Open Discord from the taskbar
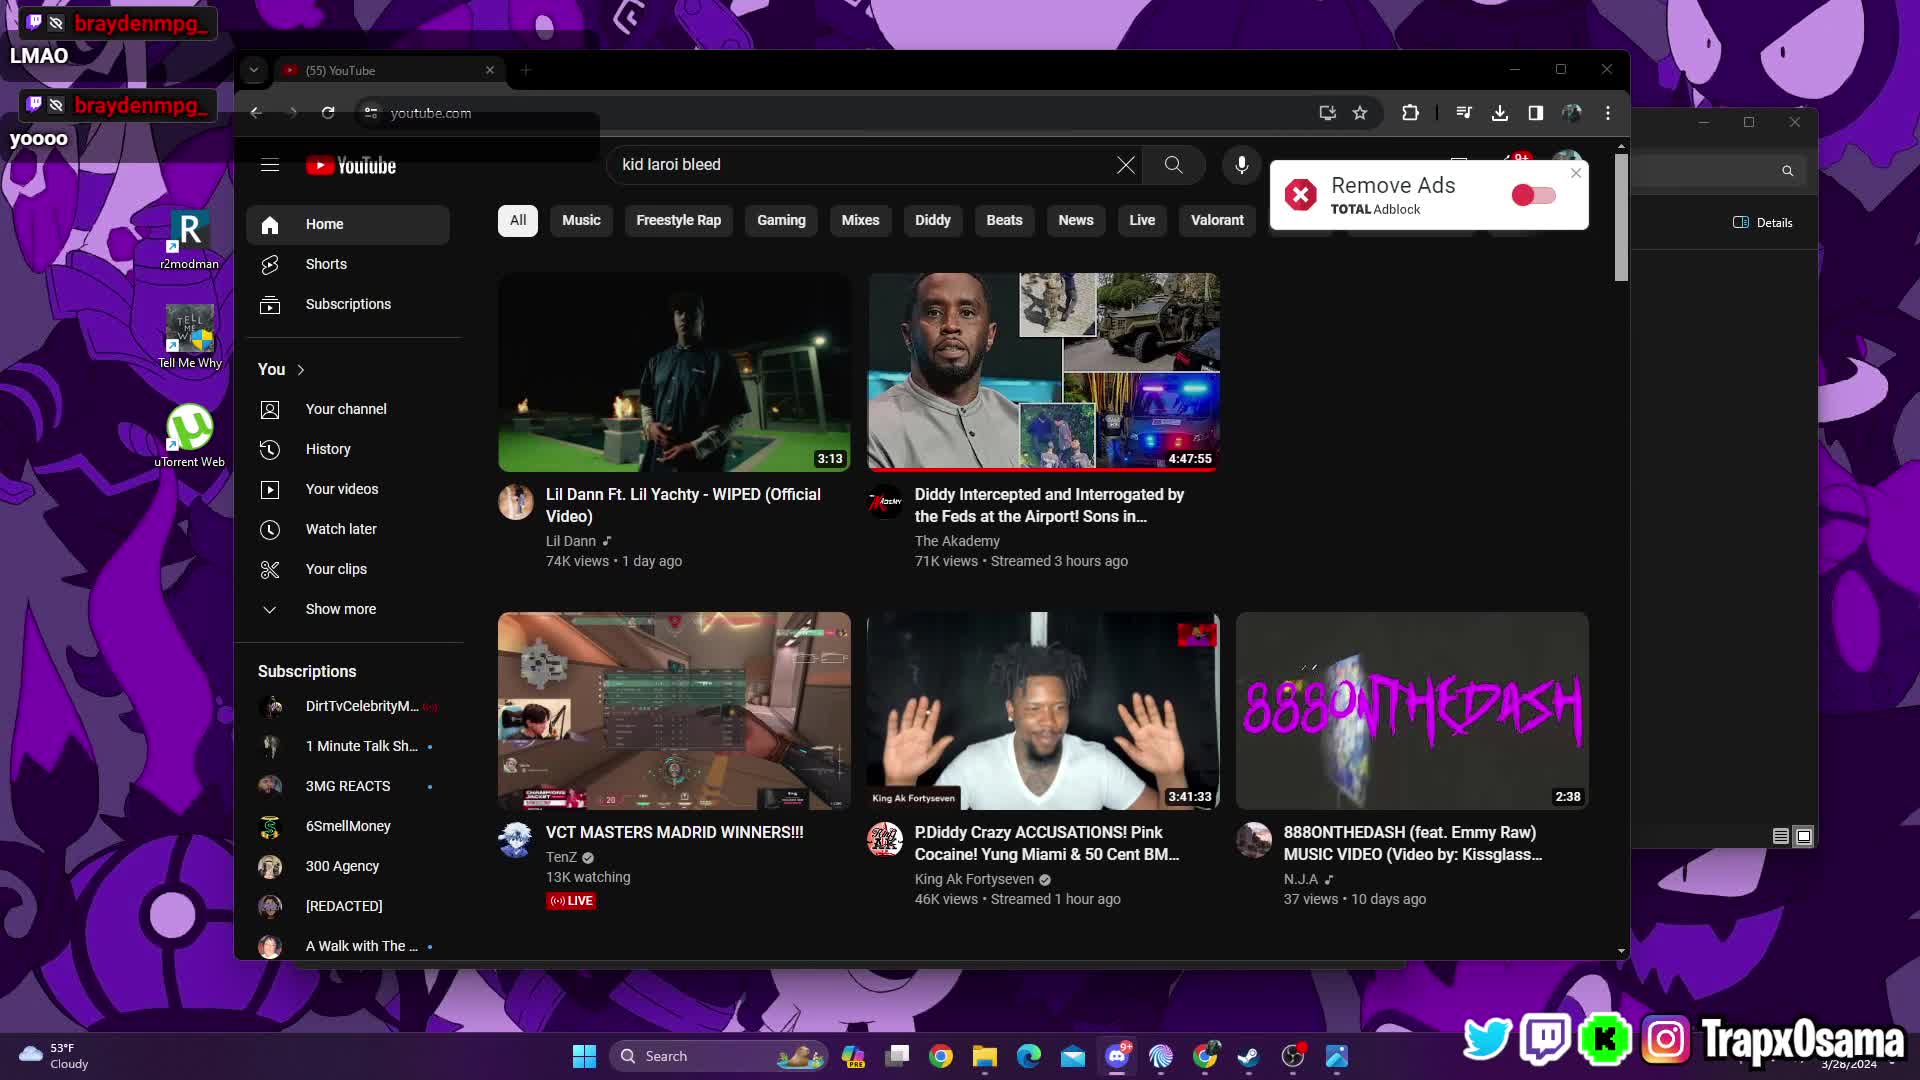The height and width of the screenshot is (1080, 1920). tap(1117, 1057)
